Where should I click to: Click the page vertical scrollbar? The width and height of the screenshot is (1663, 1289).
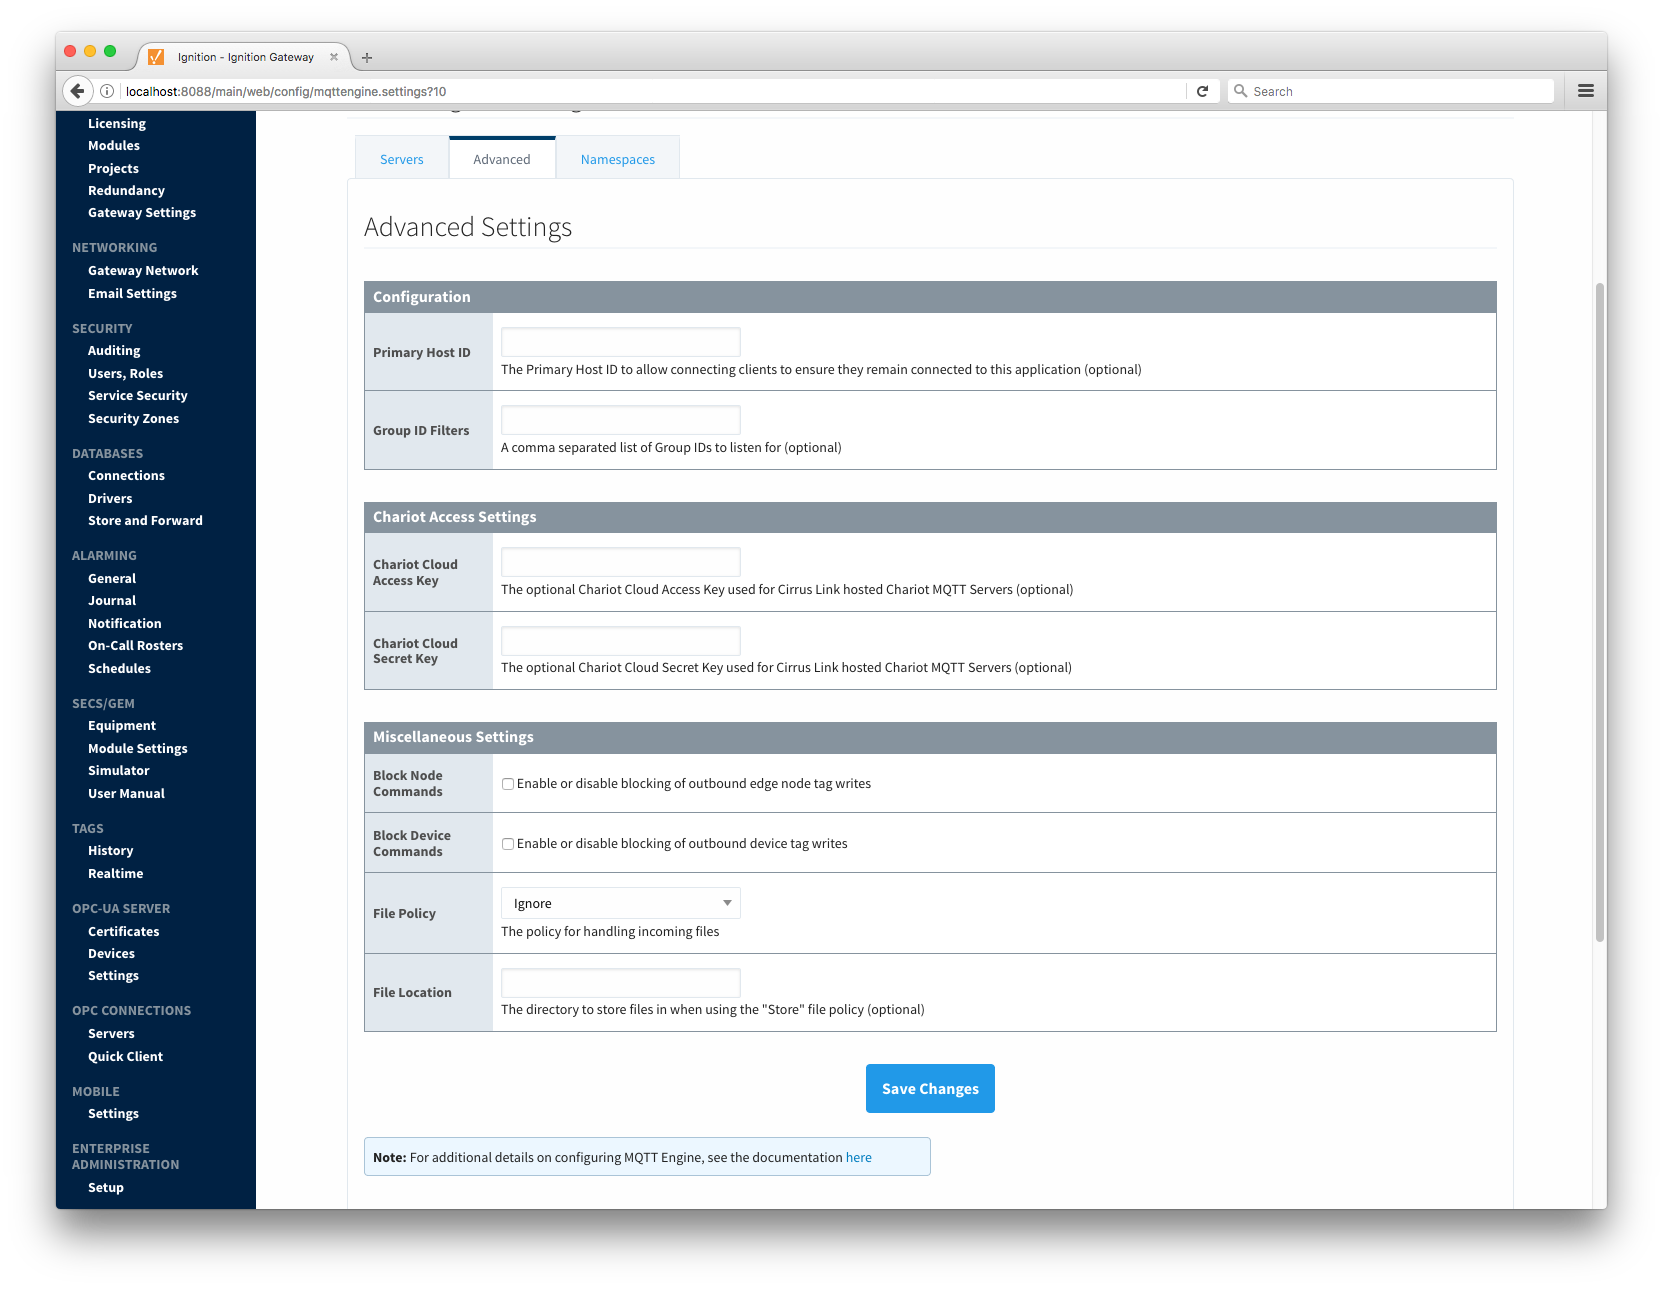[x=1600, y=612]
